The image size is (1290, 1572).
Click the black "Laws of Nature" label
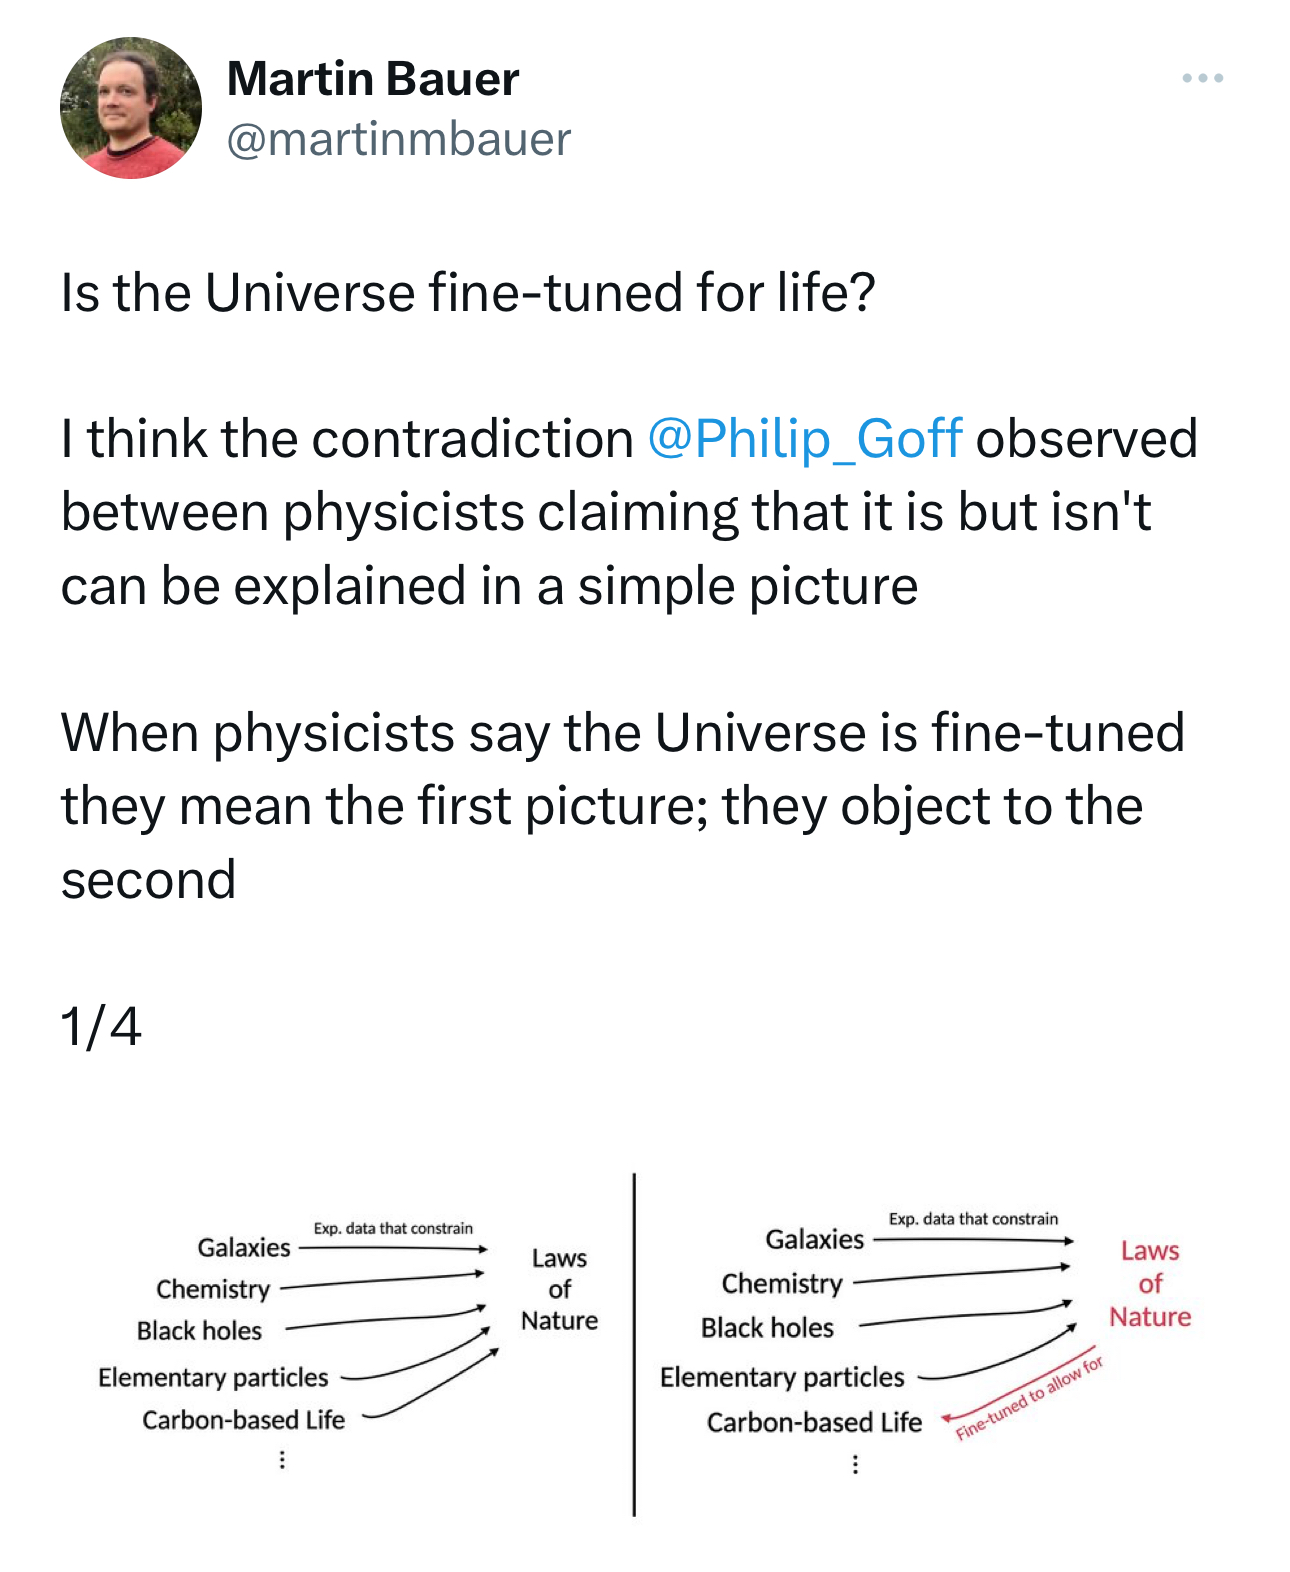(559, 1289)
